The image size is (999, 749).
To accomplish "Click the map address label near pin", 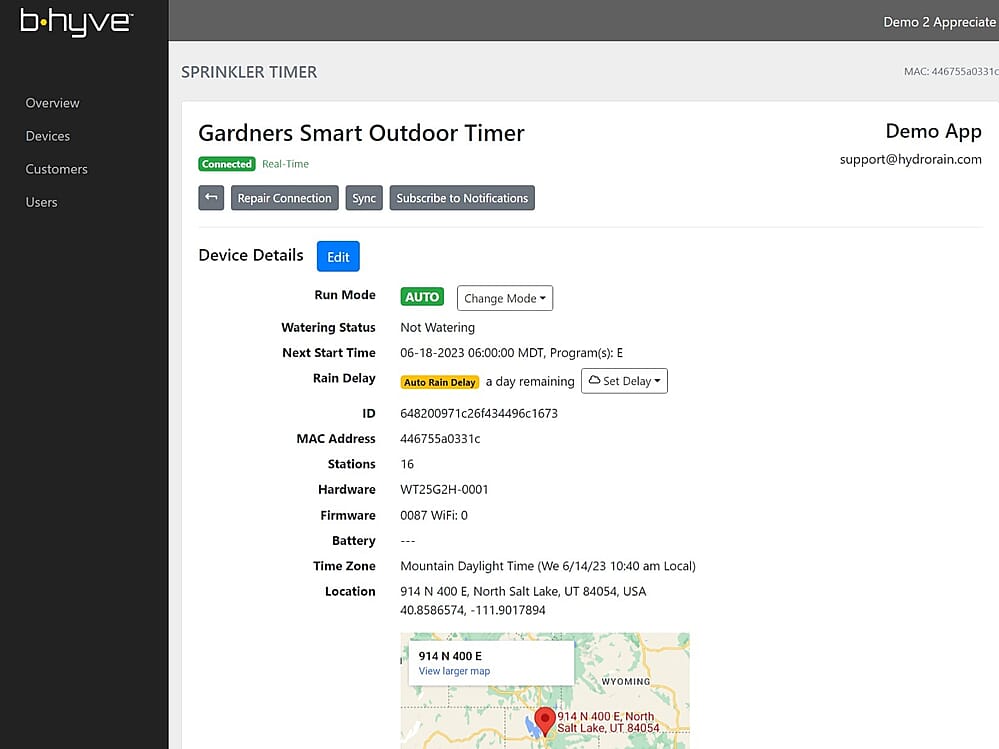I will coord(608,722).
